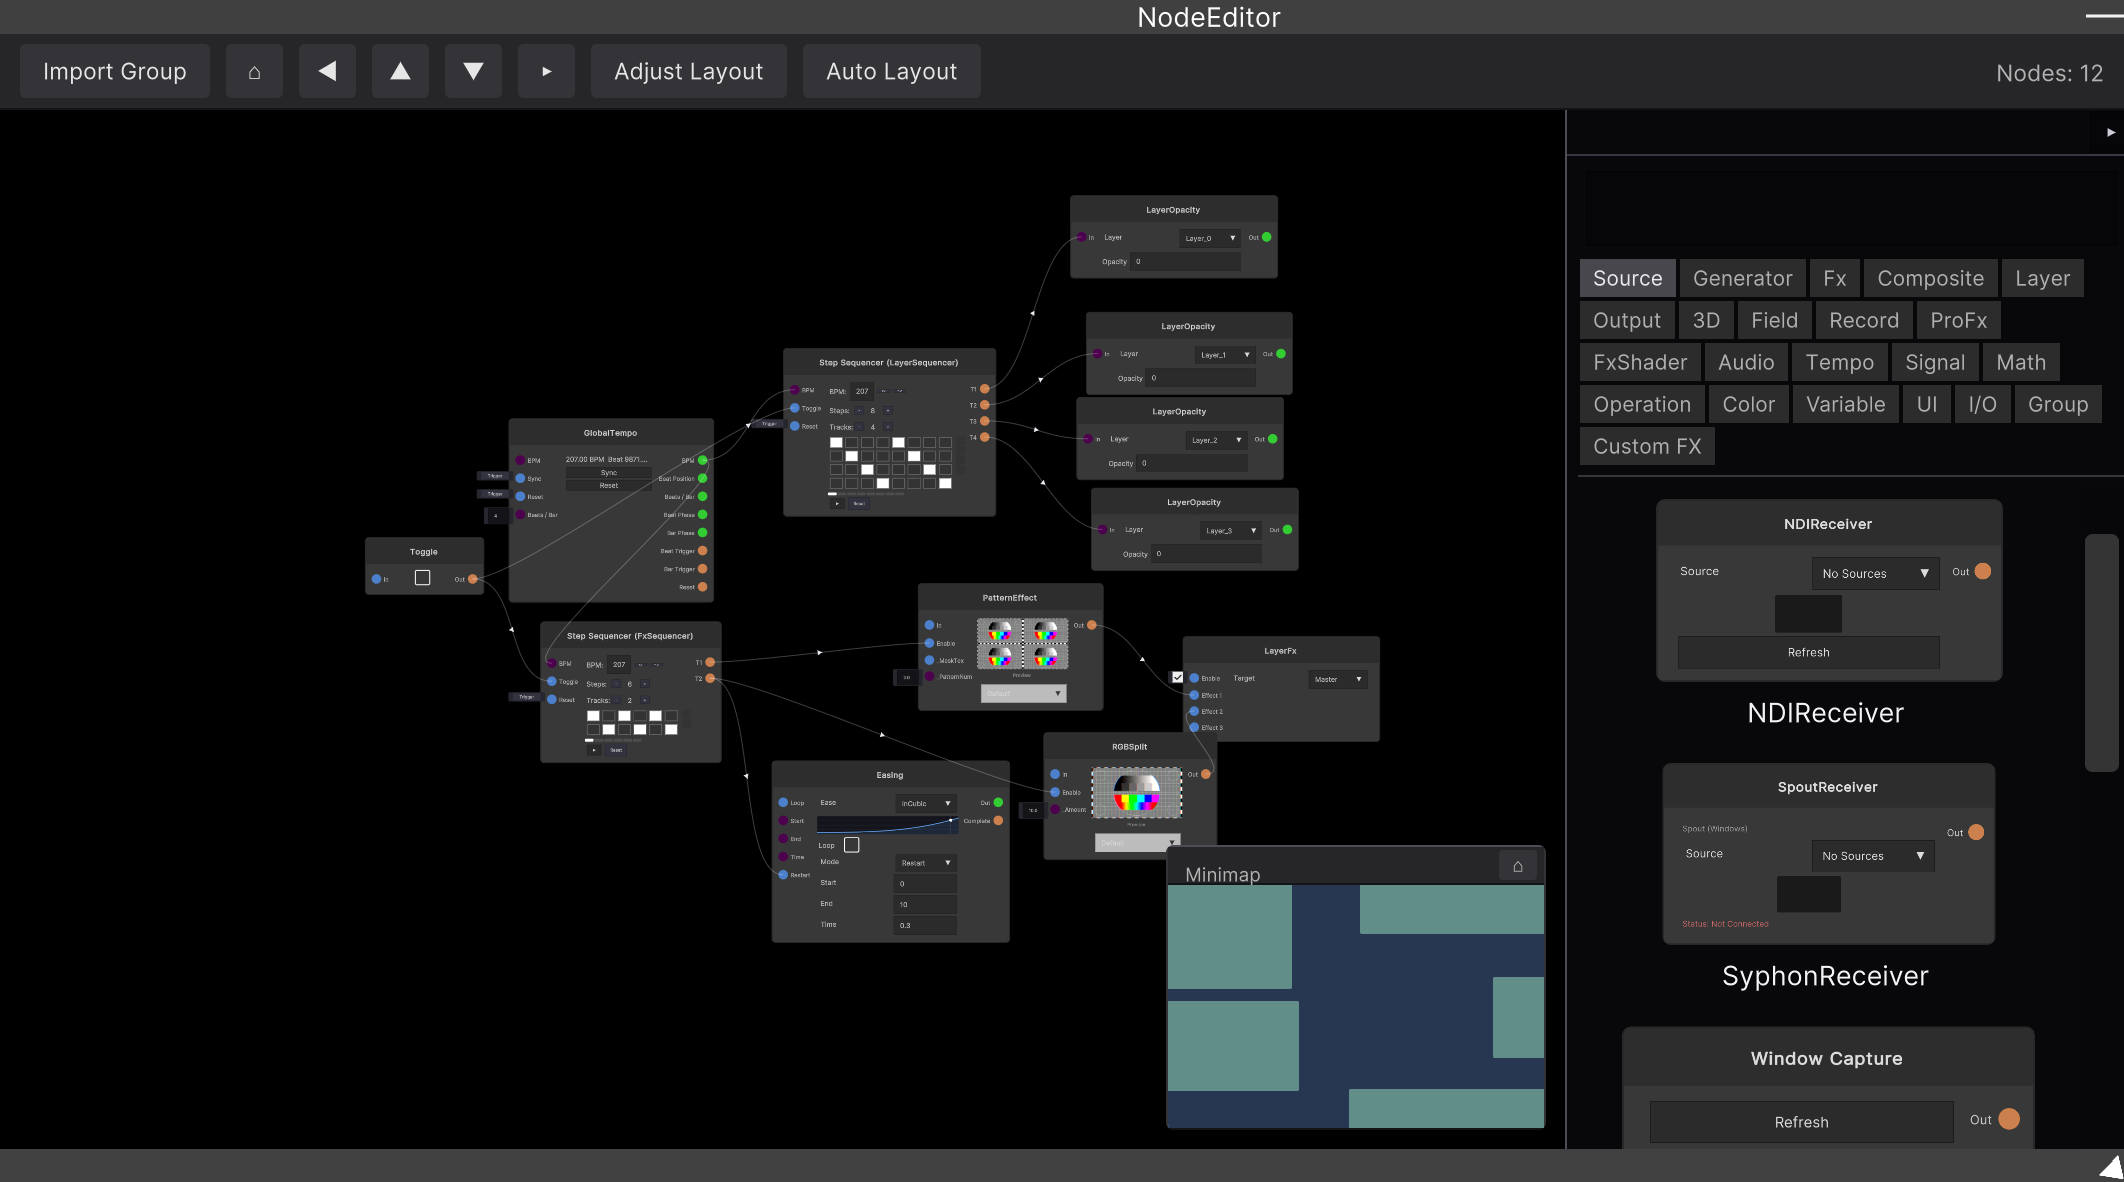Click the RGBSplit preview thumbnail
The width and height of the screenshot is (2124, 1182).
point(1137,793)
